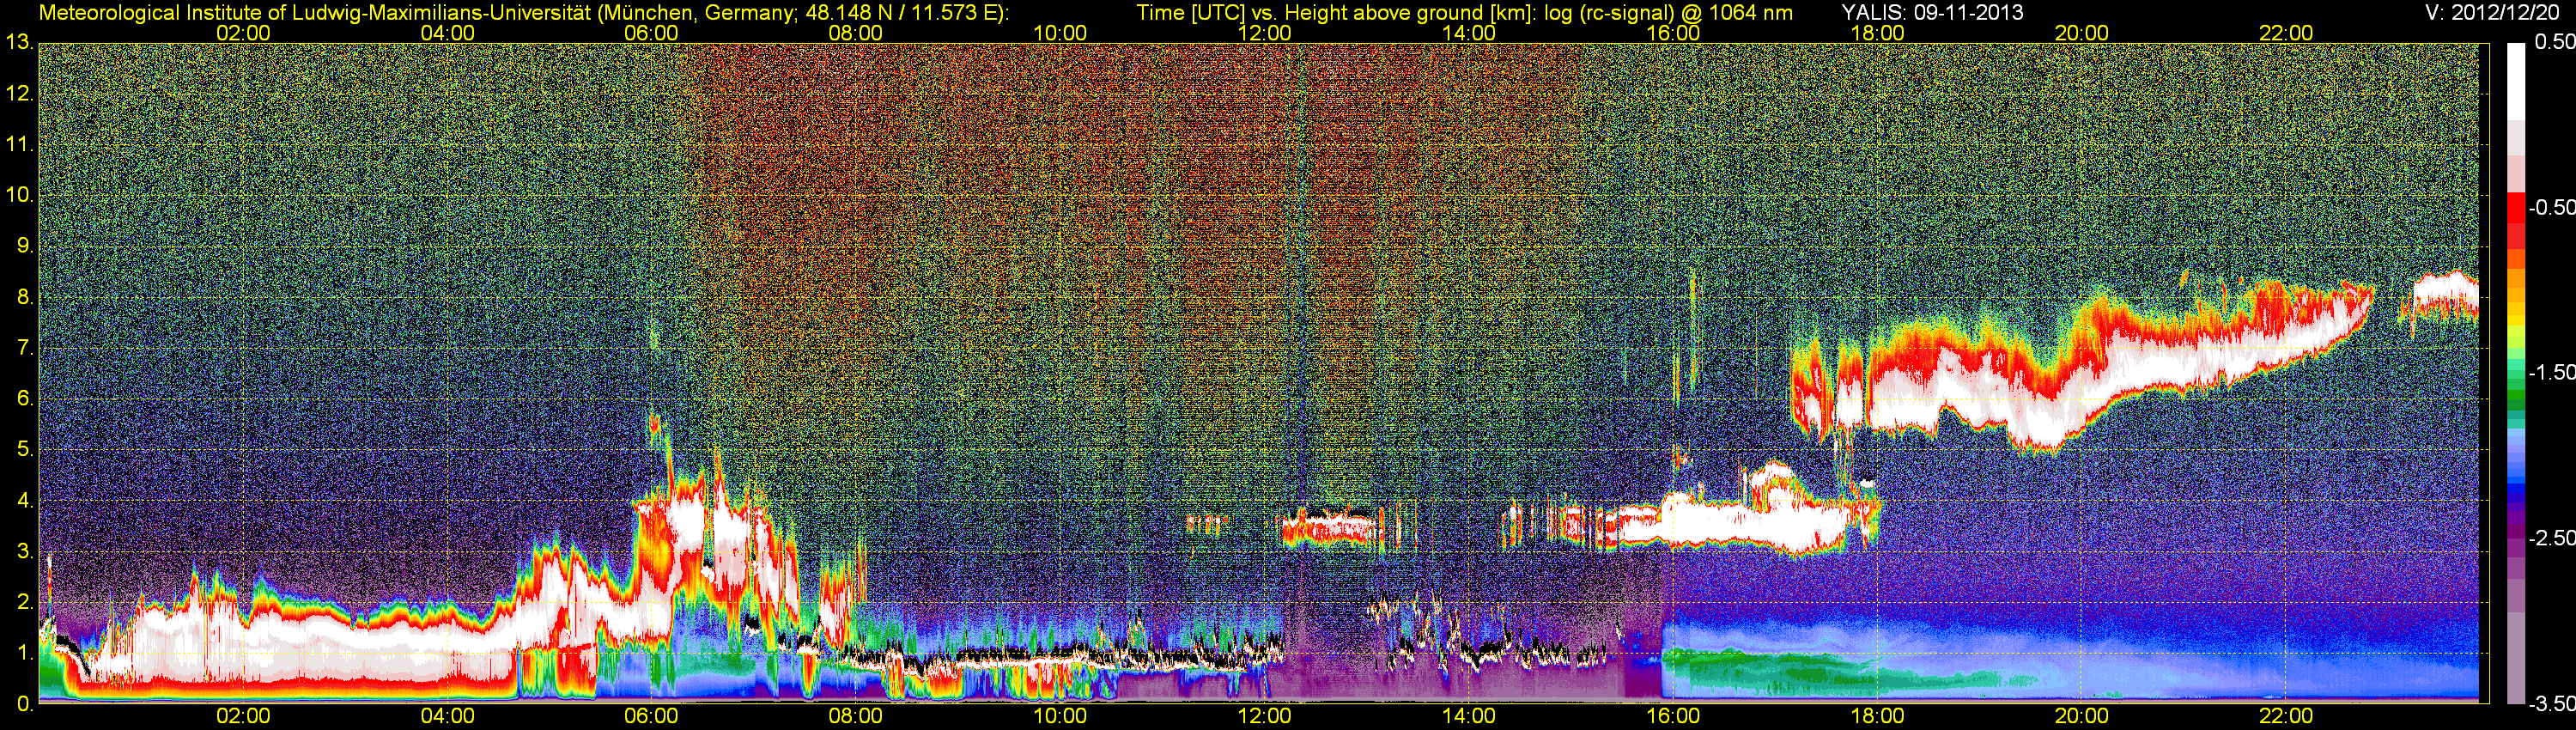Pick the 16:00 label on the bottom time axis
The image size is (2576, 730).
(1673, 716)
